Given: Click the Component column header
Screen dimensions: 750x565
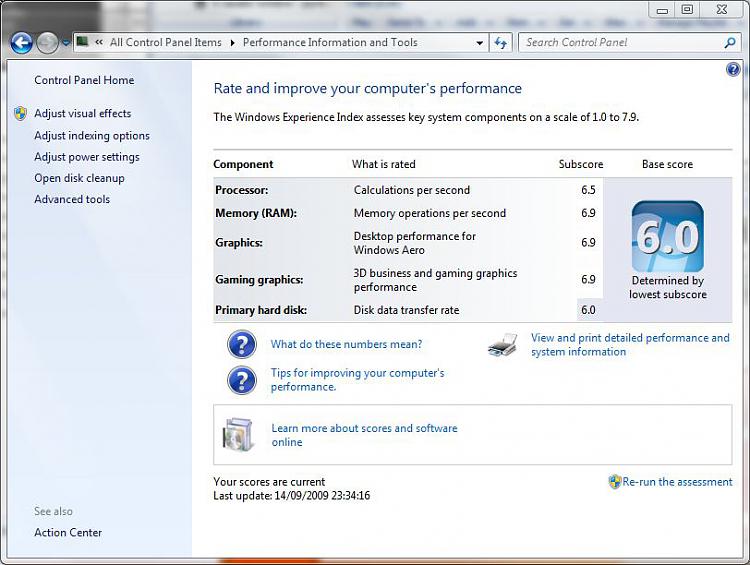Looking at the screenshot, I should [x=243, y=164].
